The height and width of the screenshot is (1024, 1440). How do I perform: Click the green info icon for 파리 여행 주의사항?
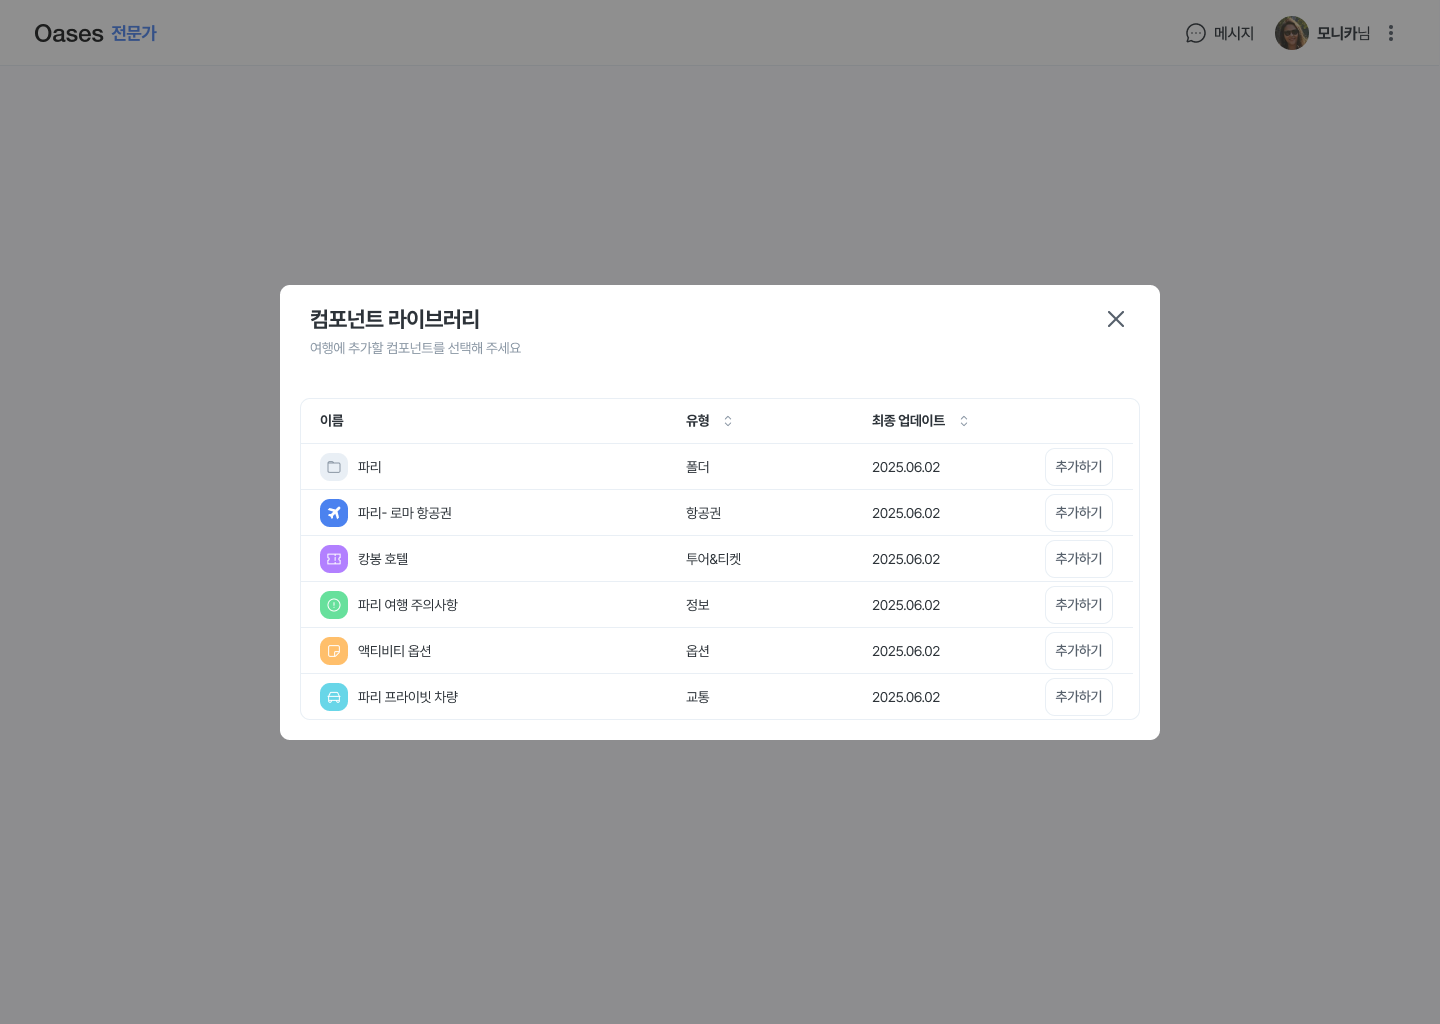click(334, 605)
